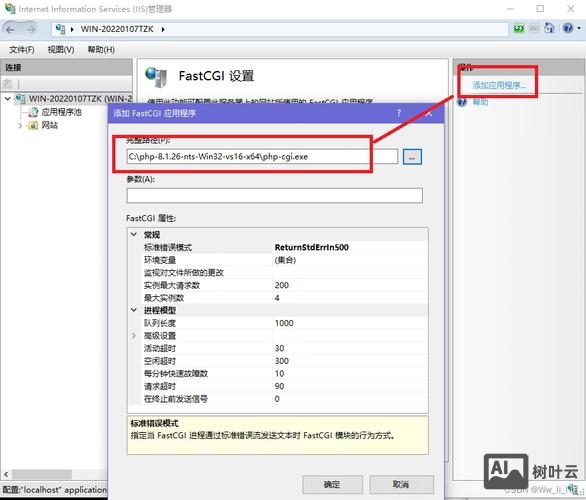
Task: Click dropdown arrow next to toolbar help
Action: [579, 28]
